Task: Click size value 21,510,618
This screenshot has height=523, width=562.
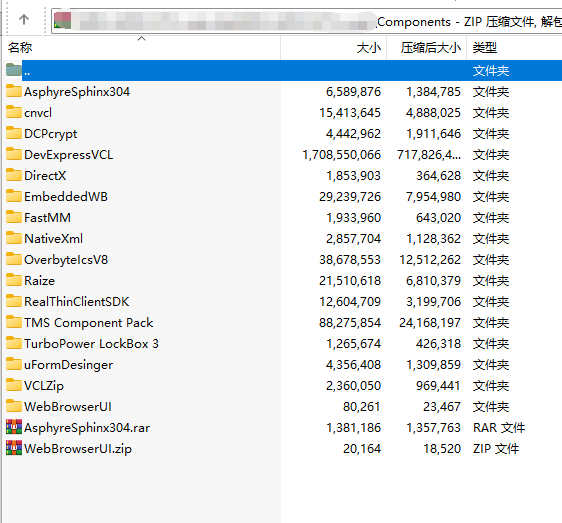Action: click(350, 281)
